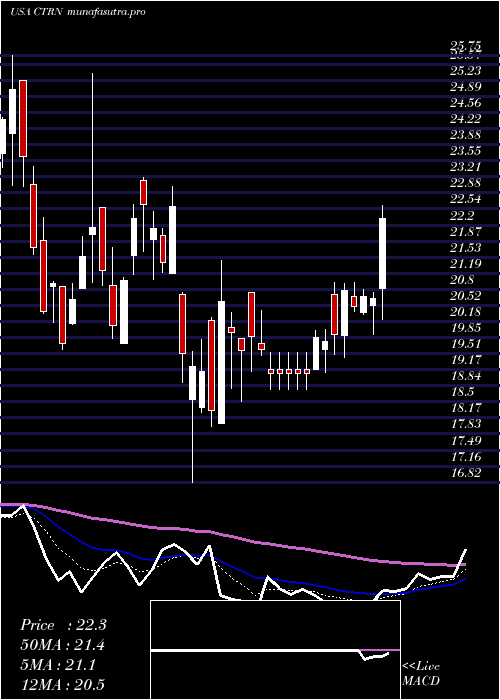
Task: Click the 20.52 price axis label
Action: (466, 296)
